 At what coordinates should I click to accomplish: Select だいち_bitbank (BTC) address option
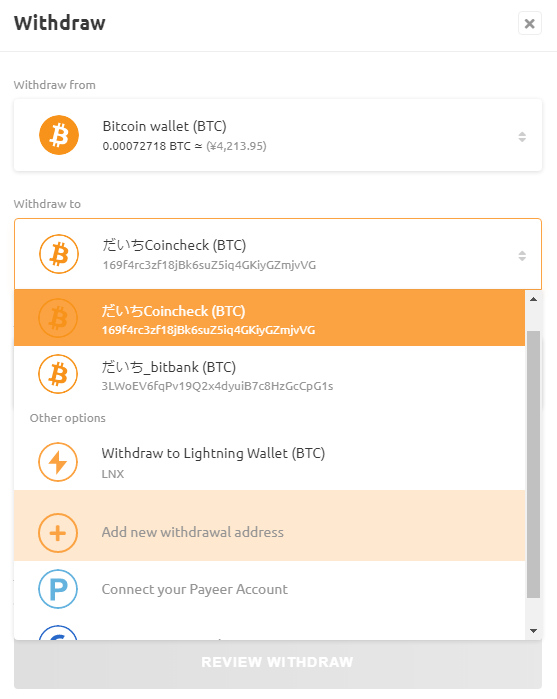pyautogui.click(x=269, y=374)
